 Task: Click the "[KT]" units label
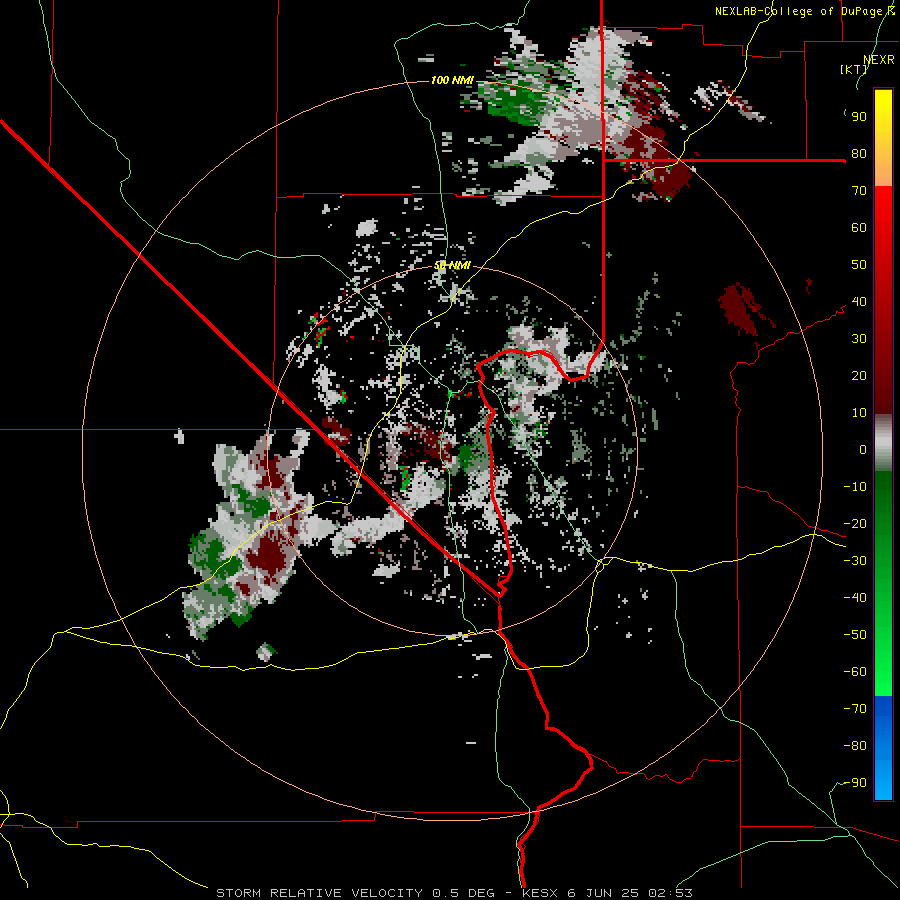[x=854, y=69]
